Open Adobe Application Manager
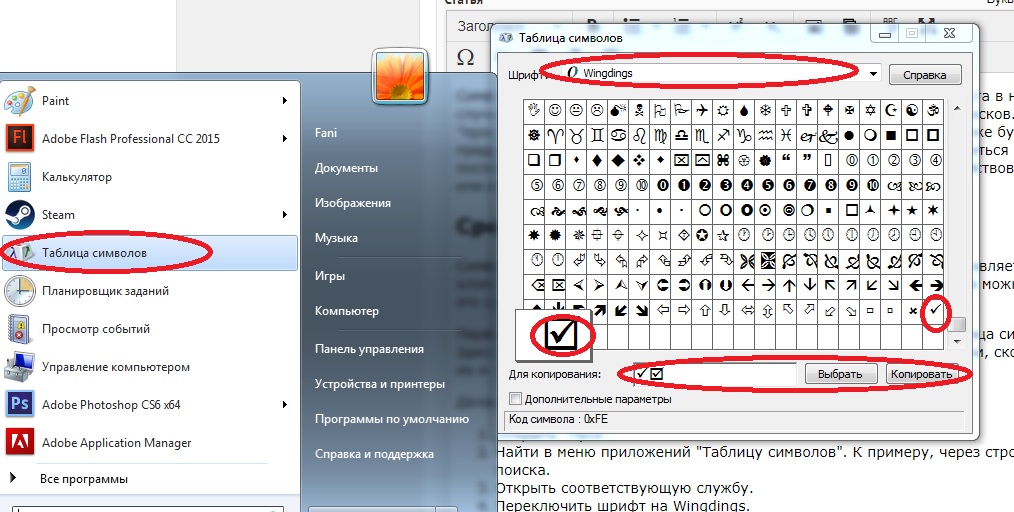This screenshot has width=1014, height=512. pyautogui.click(x=150, y=443)
